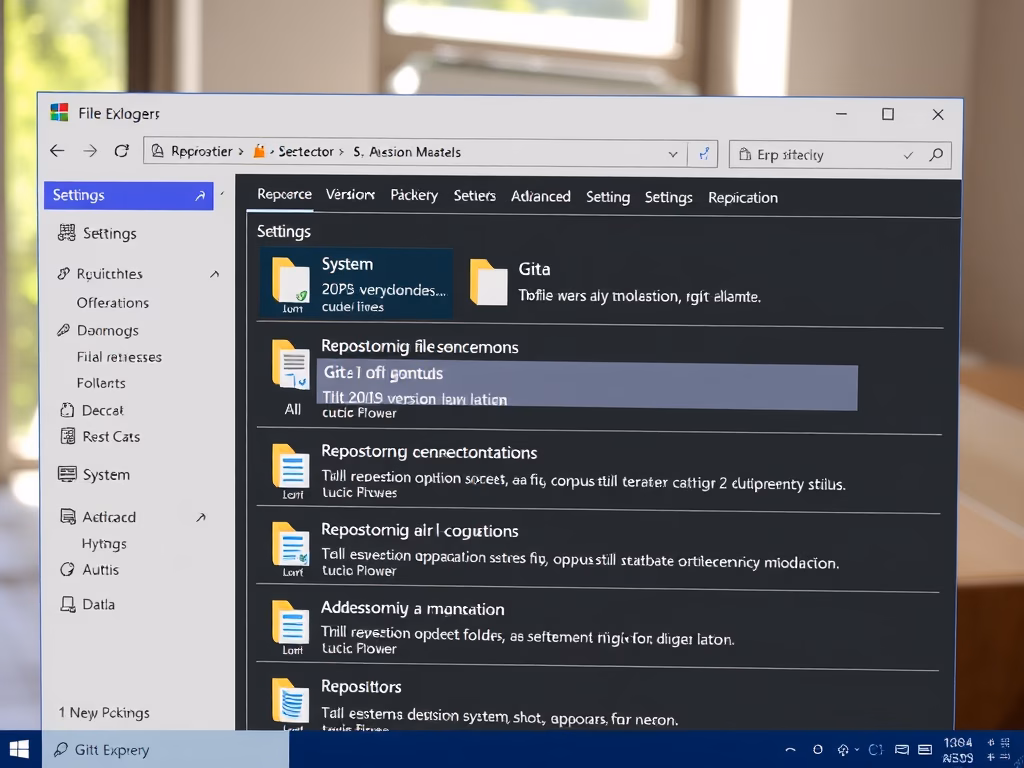The image size is (1024, 768).
Task: Open the Packery tab
Action: (414, 195)
